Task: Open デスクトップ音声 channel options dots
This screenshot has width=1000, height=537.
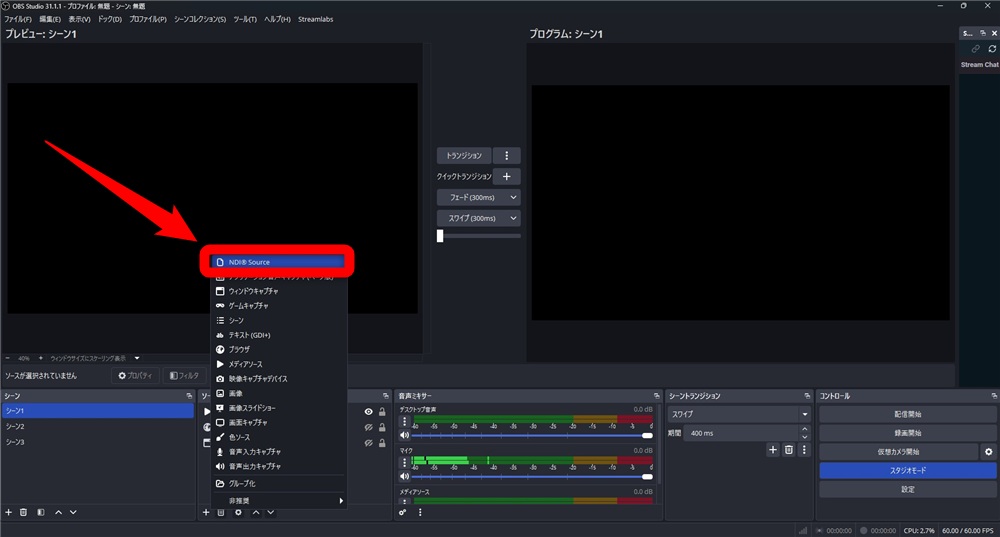Action: coord(404,422)
